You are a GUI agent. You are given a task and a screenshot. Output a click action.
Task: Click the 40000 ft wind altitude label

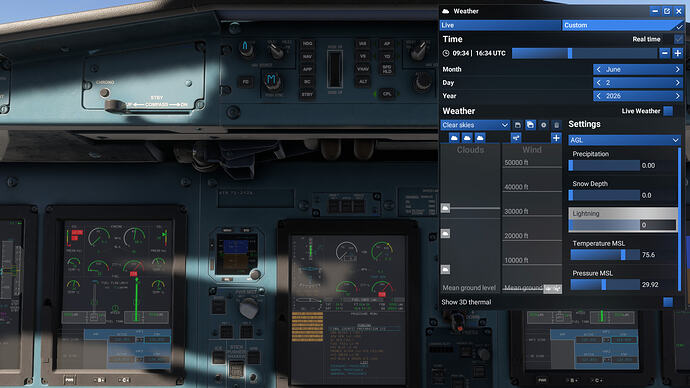click(x=516, y=187)
